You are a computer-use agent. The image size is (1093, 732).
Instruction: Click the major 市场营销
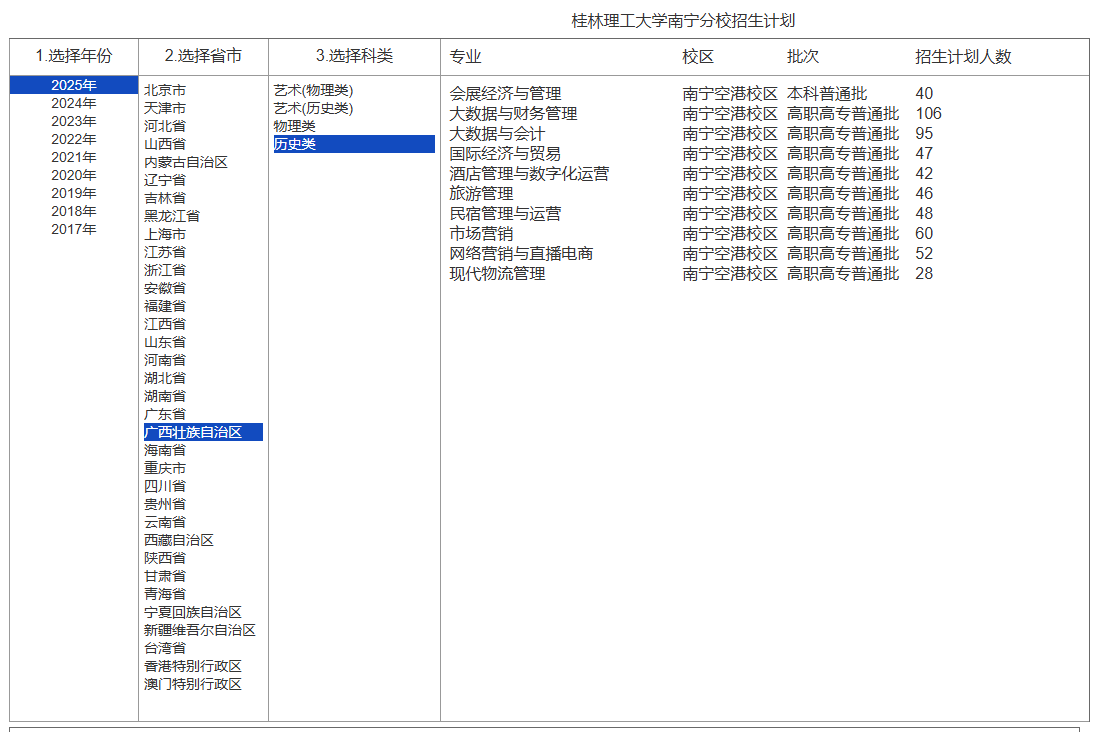coord(482,234)
